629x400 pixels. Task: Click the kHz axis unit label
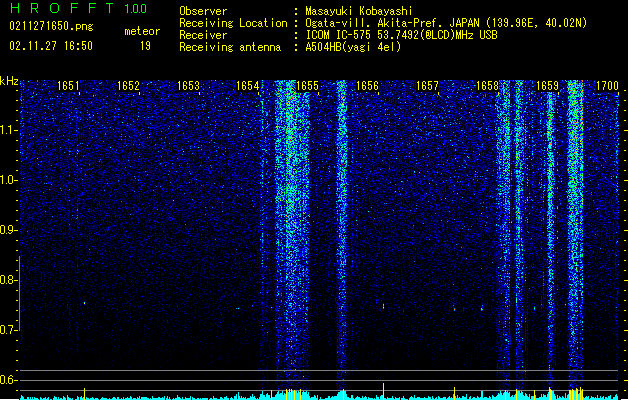point(9,81)
